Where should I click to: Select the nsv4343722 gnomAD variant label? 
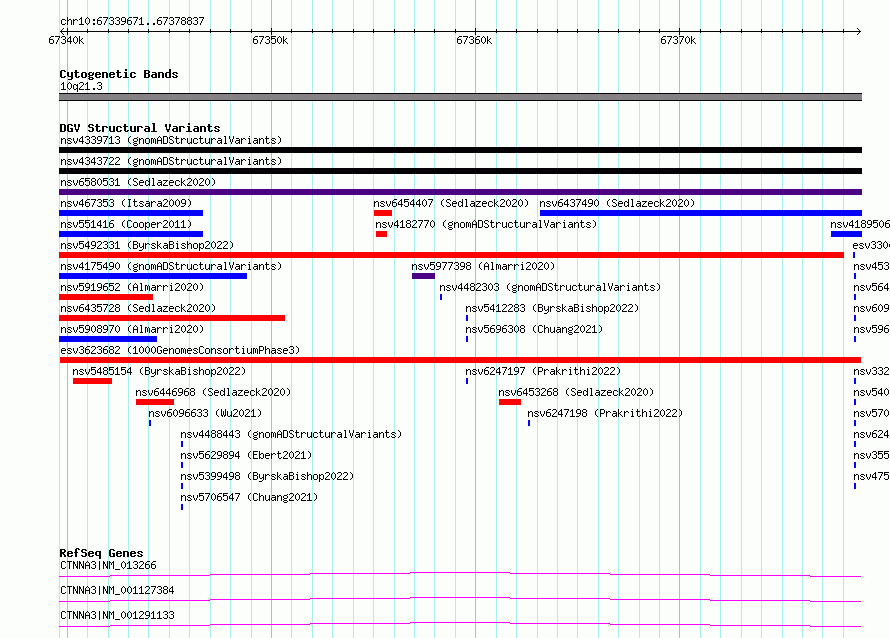[171, 161]
